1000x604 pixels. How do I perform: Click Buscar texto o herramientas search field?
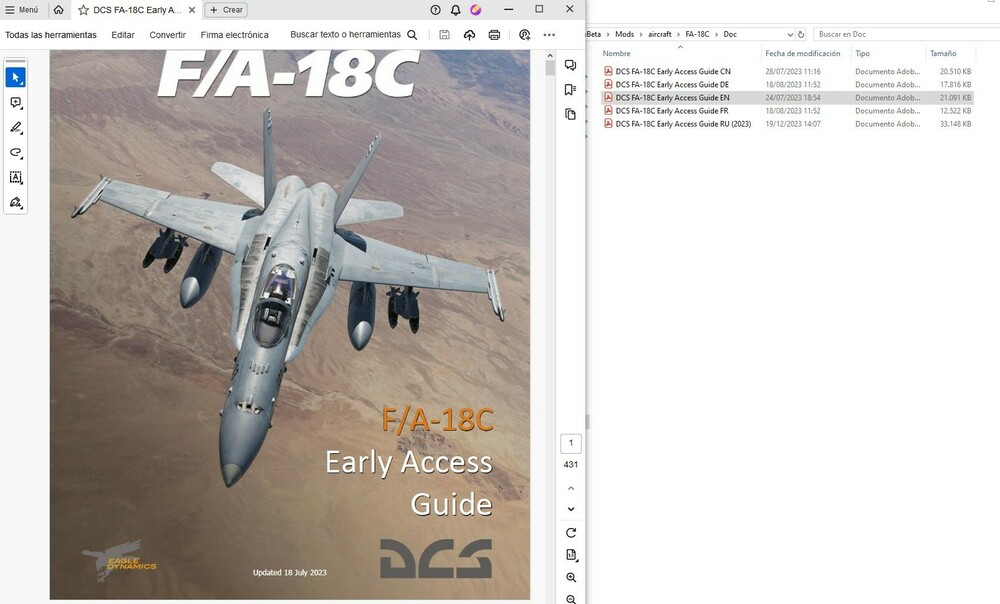click(353, 34)
